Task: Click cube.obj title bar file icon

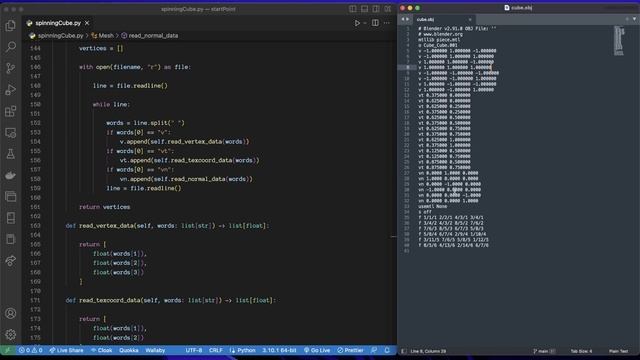Action: (x=507, y=8)
